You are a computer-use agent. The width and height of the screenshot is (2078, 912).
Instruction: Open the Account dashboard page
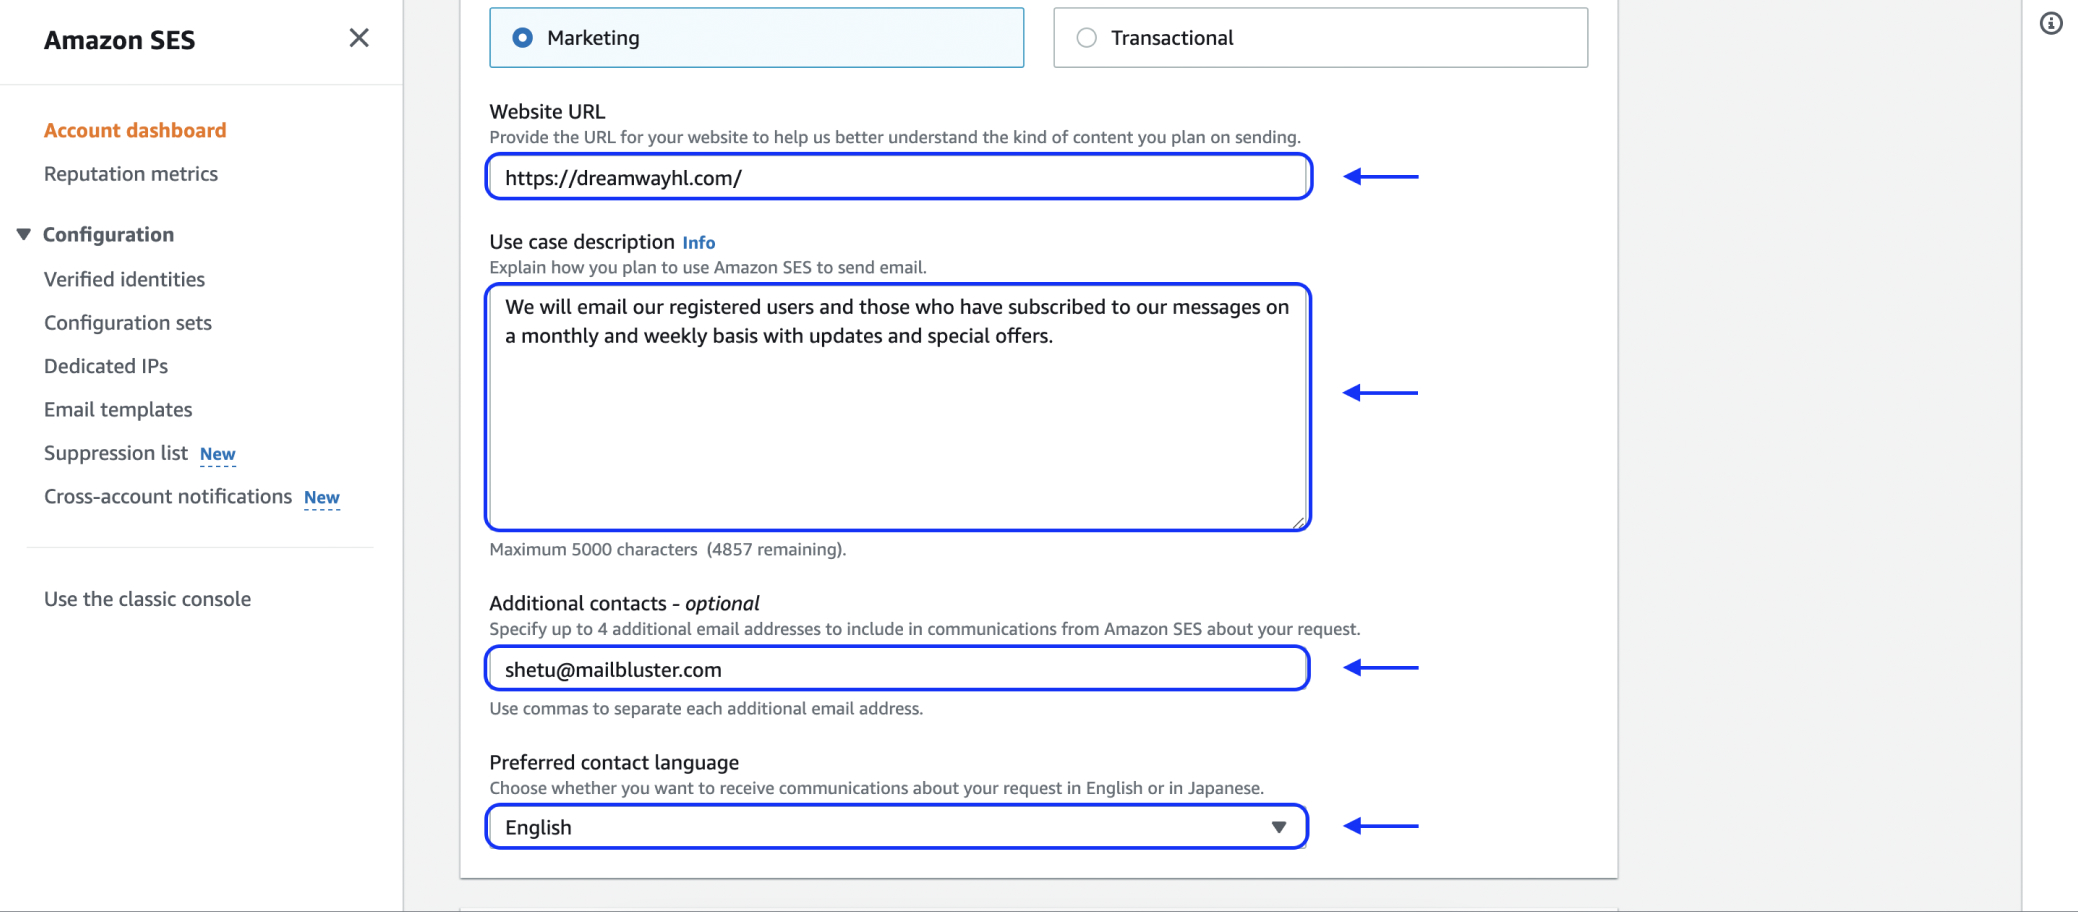tap(135, 130)
